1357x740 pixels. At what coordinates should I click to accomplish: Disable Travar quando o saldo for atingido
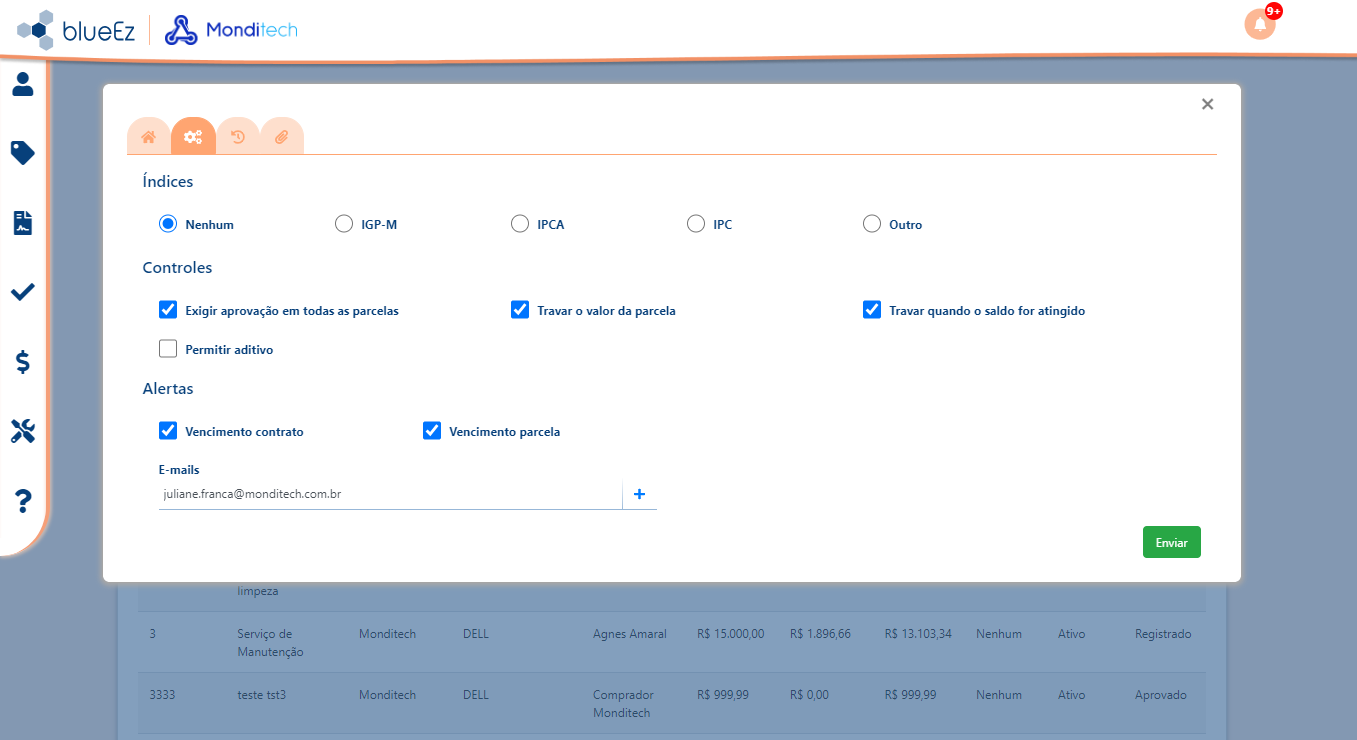(872, 310)
